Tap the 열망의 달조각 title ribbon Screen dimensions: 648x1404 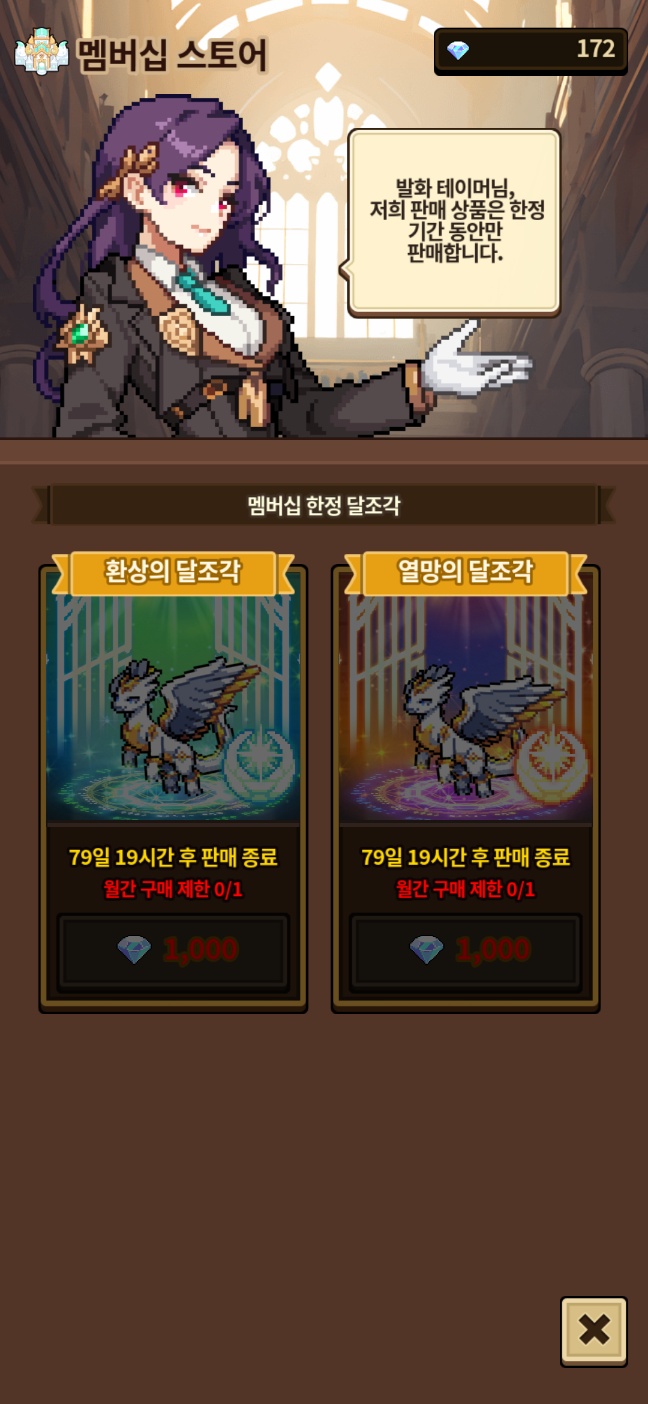tap(465, 573)
